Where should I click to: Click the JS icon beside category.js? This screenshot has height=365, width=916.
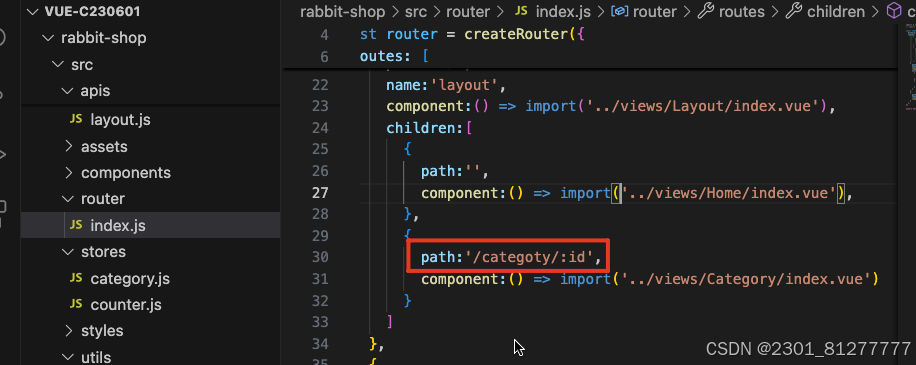[x=76, y=278]
